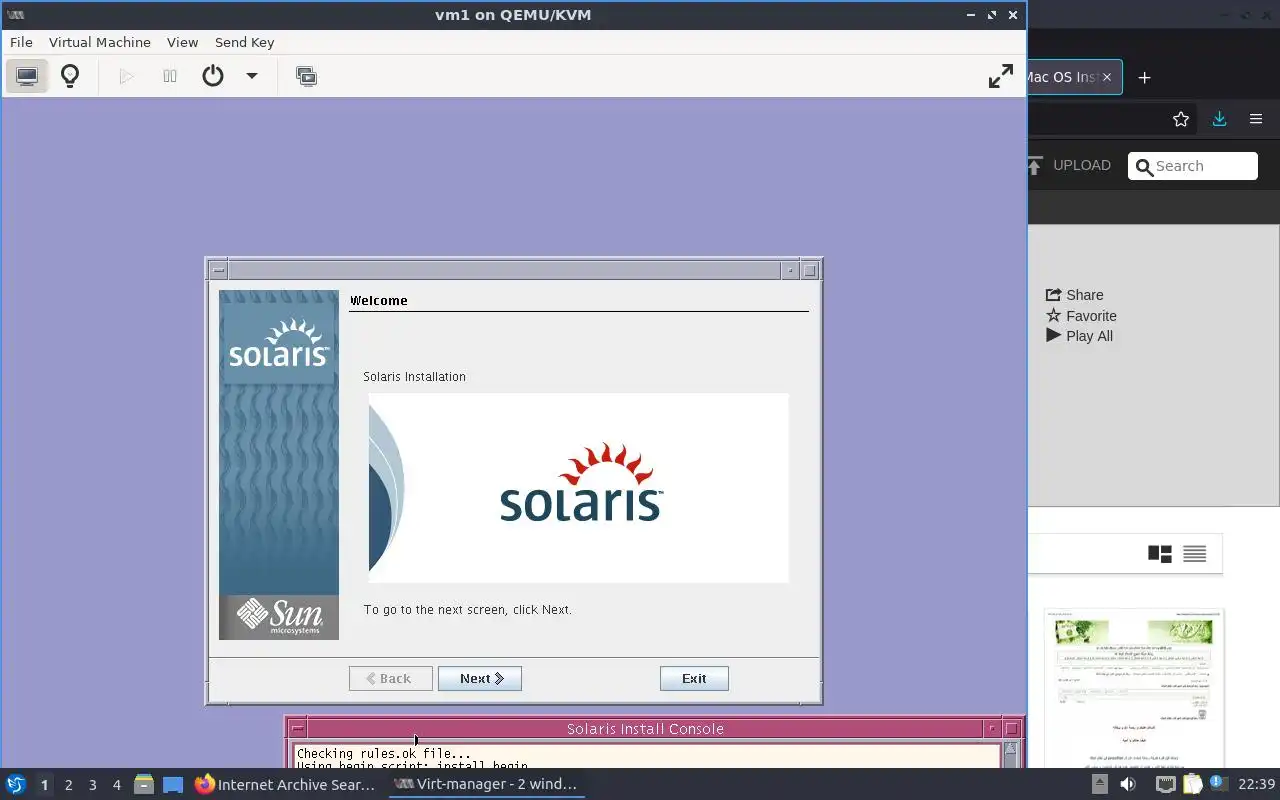Open the update notifier tray icon
The height and width of the screenshot is (800, 1280).
point(1218,785)
